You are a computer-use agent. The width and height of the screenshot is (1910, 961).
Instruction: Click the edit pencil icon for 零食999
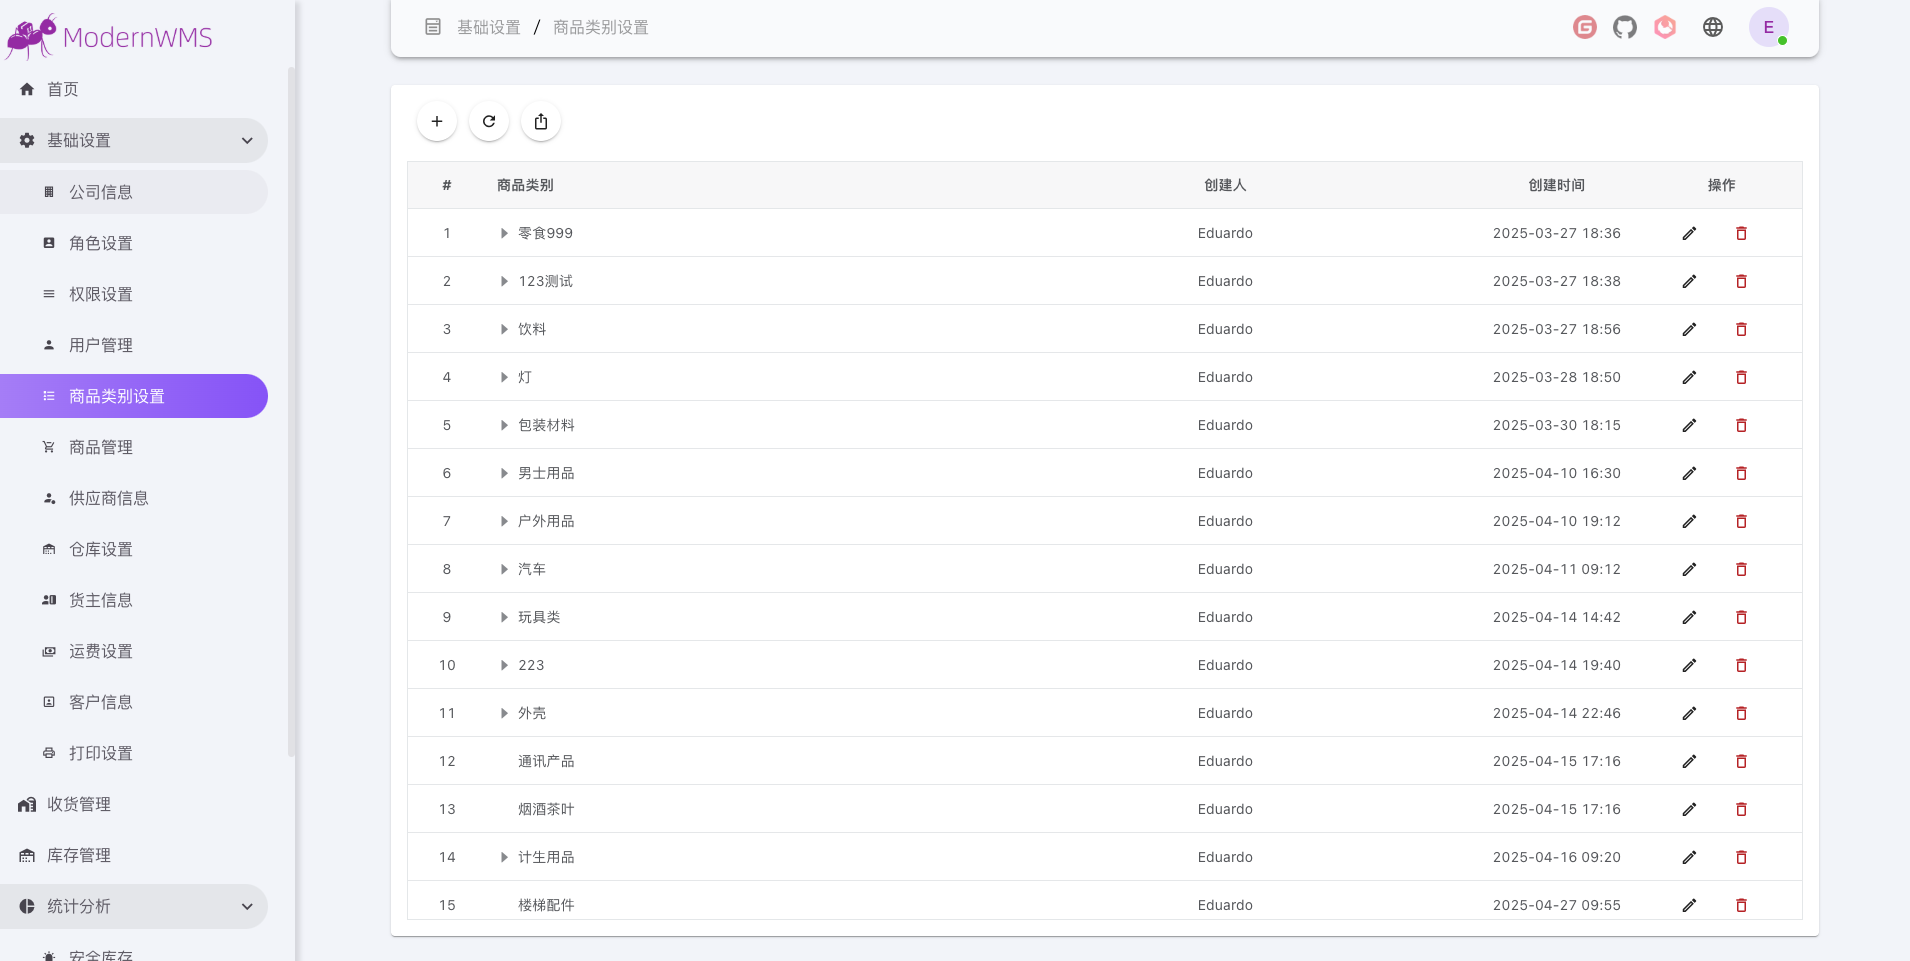click(x=1689, y=233)
